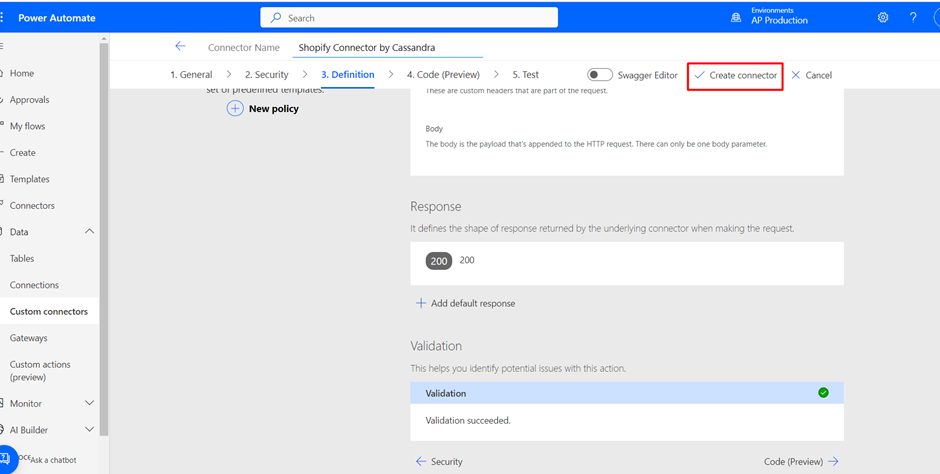Open the Help question mark icon
The height and width of the screenshot is (474, 940).
(913, 17)
